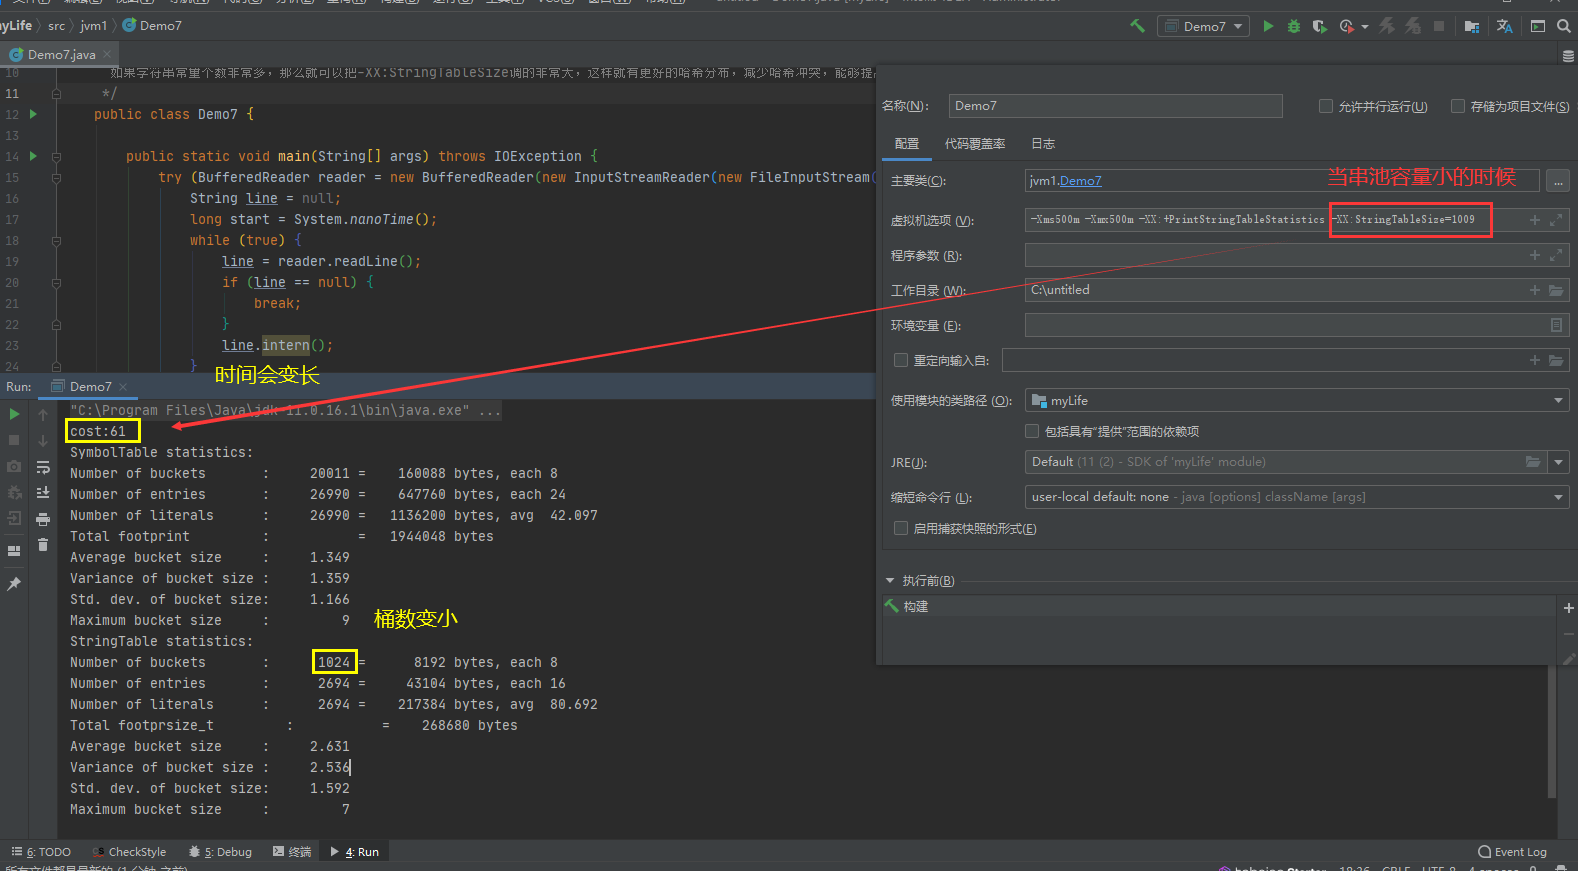The width and height of the screenshot is (1578, 871).
Task: Click the Translate icon in the toolbar
Action: click(x=1504, y=26)
